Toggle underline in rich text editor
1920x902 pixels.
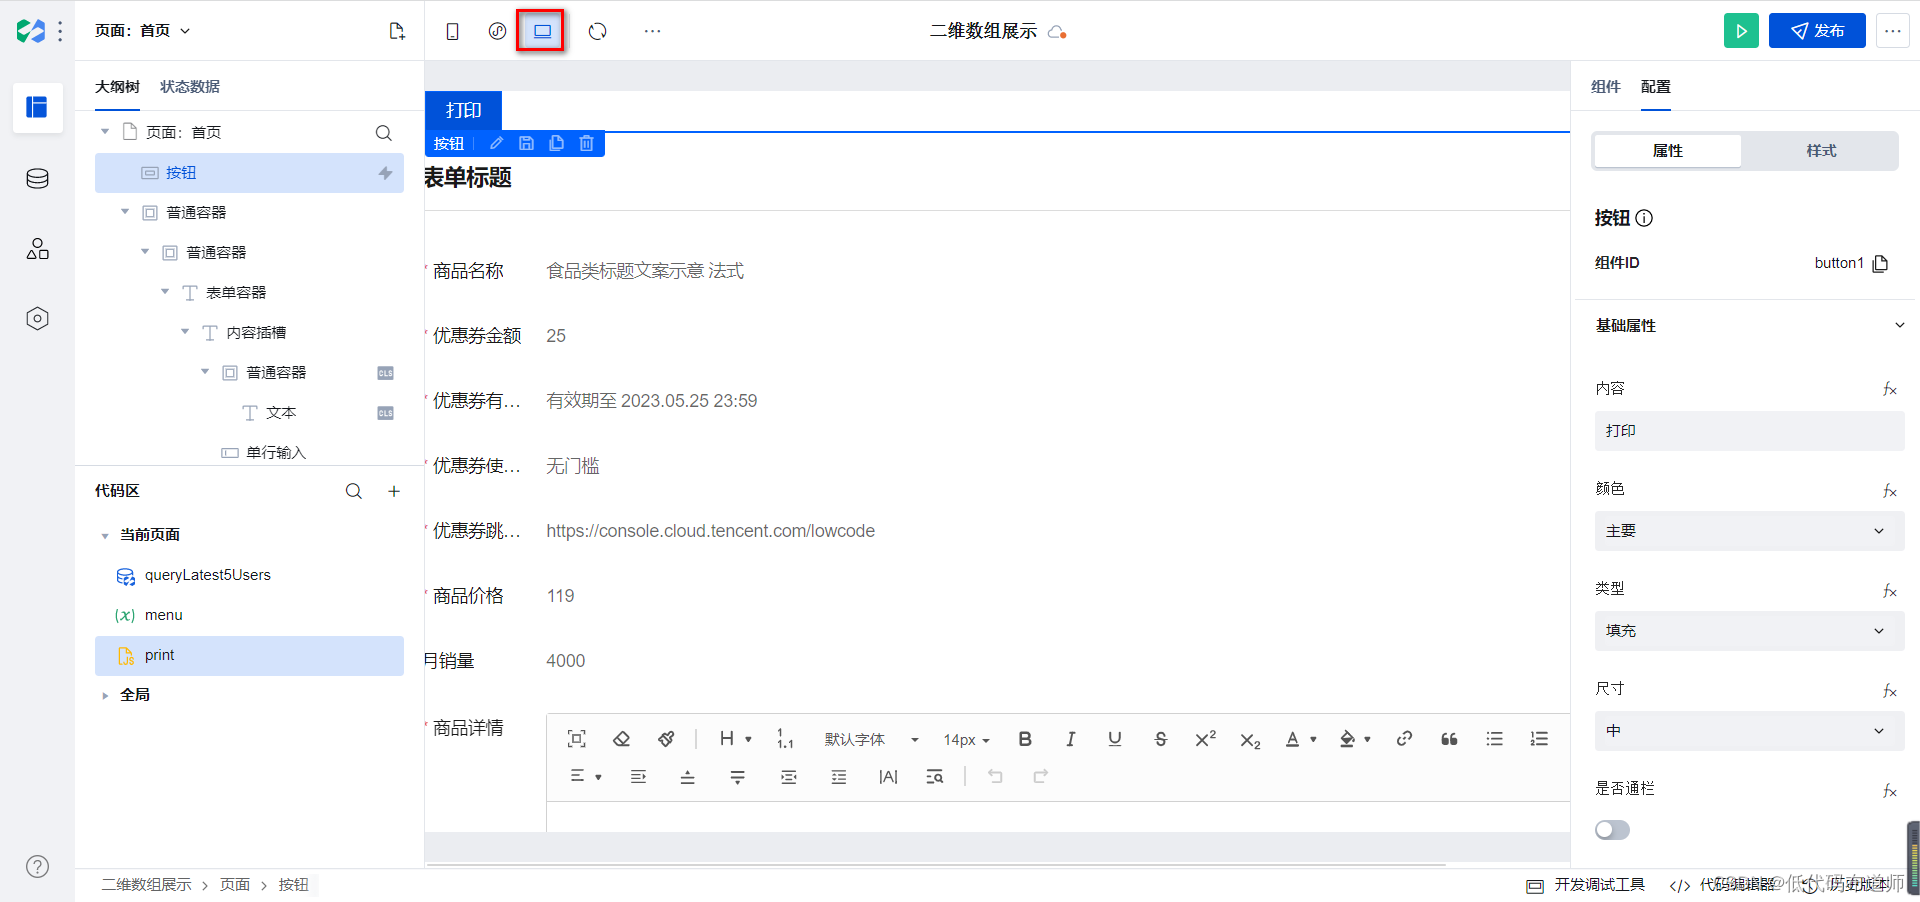1115,739
